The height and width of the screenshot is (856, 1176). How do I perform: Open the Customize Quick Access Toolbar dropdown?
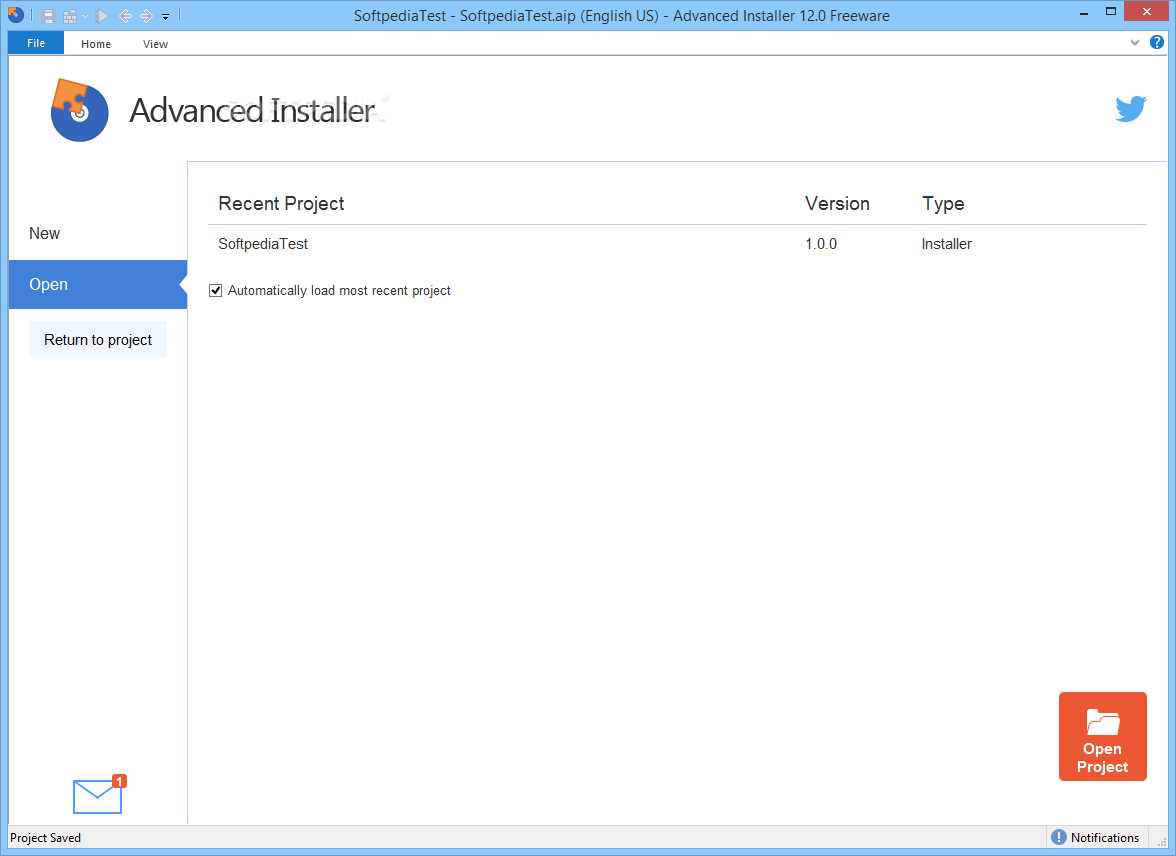(x=165, y=17)
